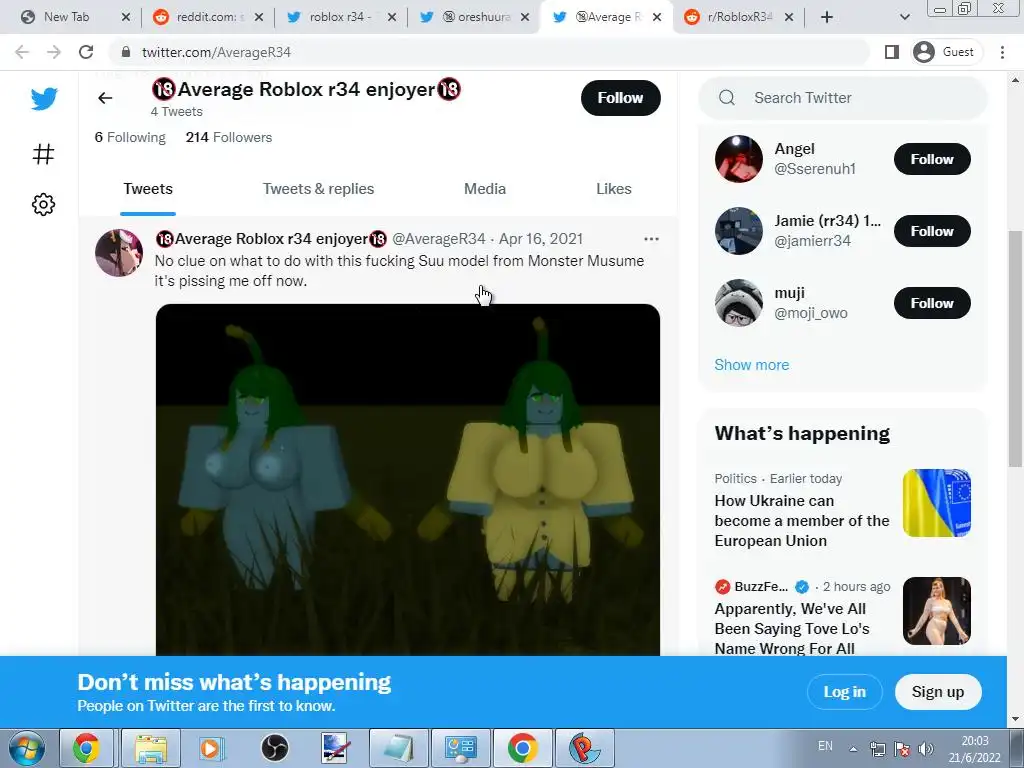Image resolution: width=1024 pixels, height=768 pixels.
Task: Open the 6 Following list
Action: 130,137
